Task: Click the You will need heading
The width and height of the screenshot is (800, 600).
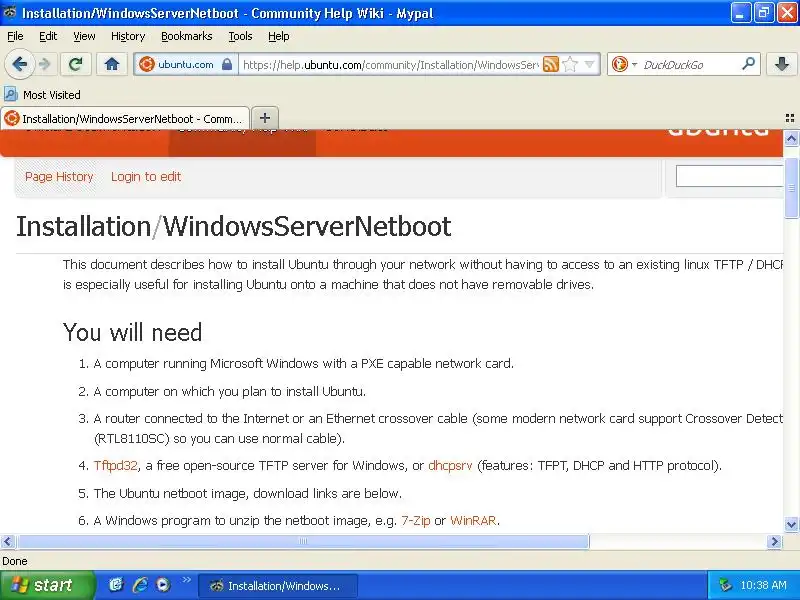Action: (133, 332)
